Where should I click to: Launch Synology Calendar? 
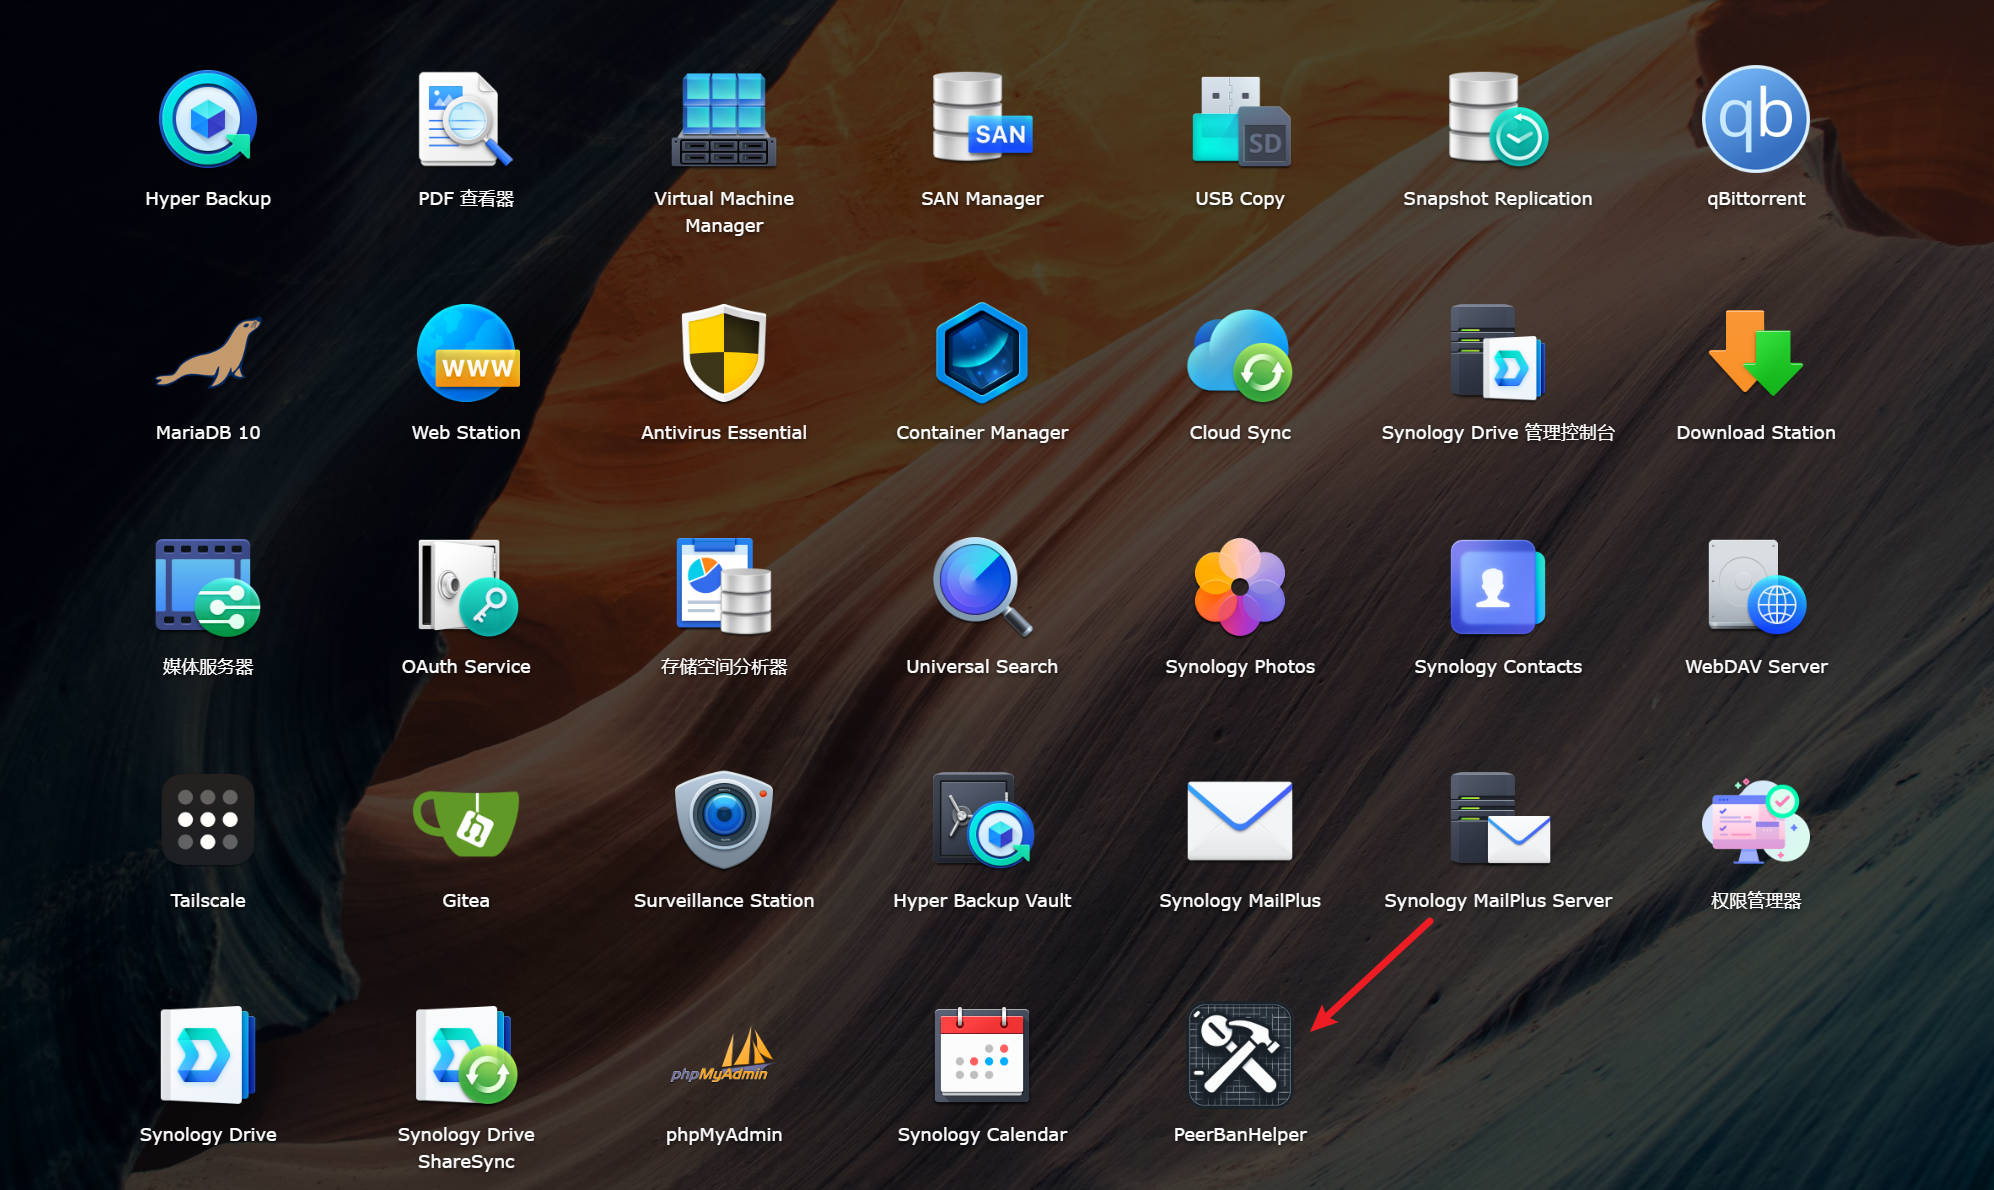pyautogui.click(x=981, y=1056)
